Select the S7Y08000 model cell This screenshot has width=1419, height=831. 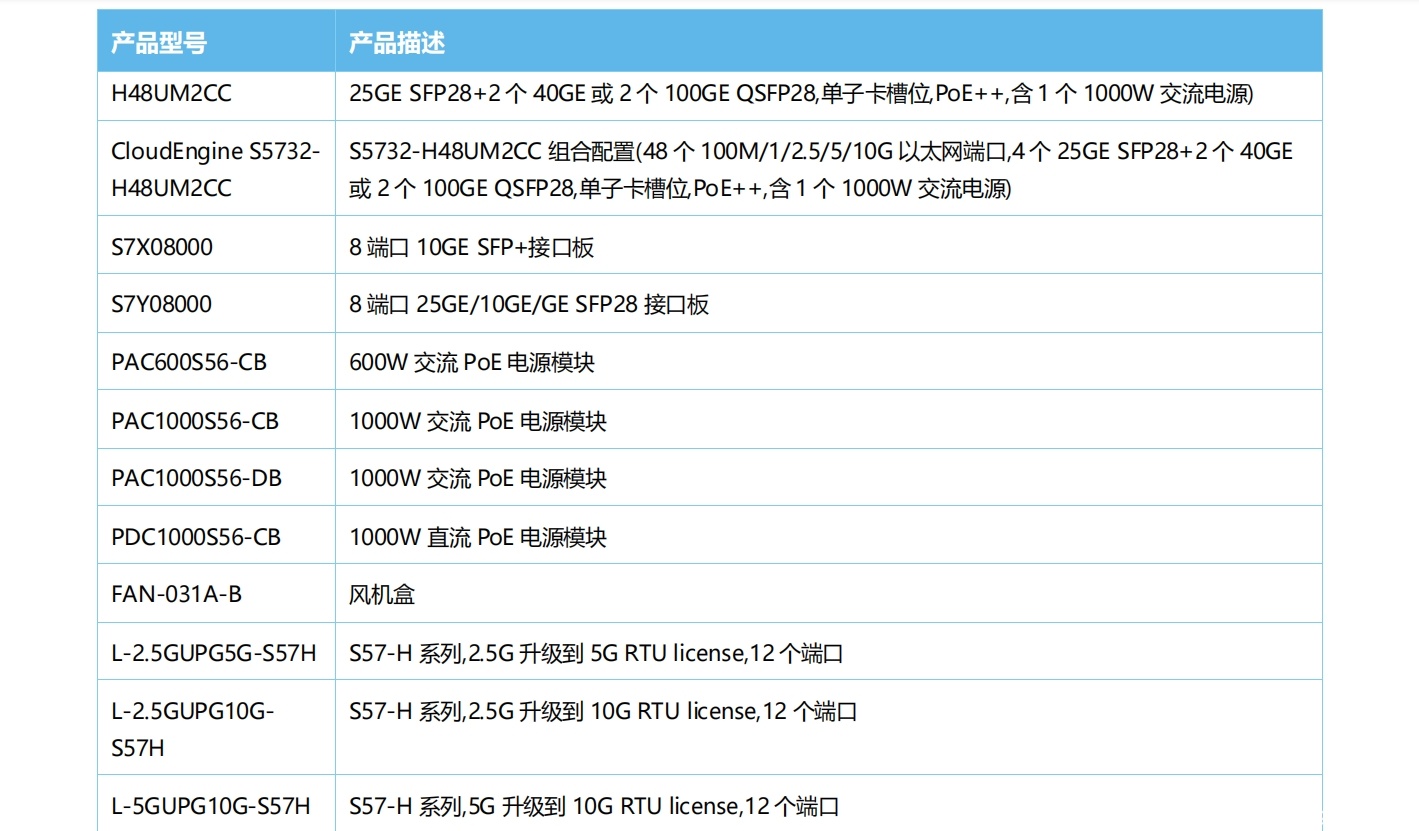click(162, 304)
